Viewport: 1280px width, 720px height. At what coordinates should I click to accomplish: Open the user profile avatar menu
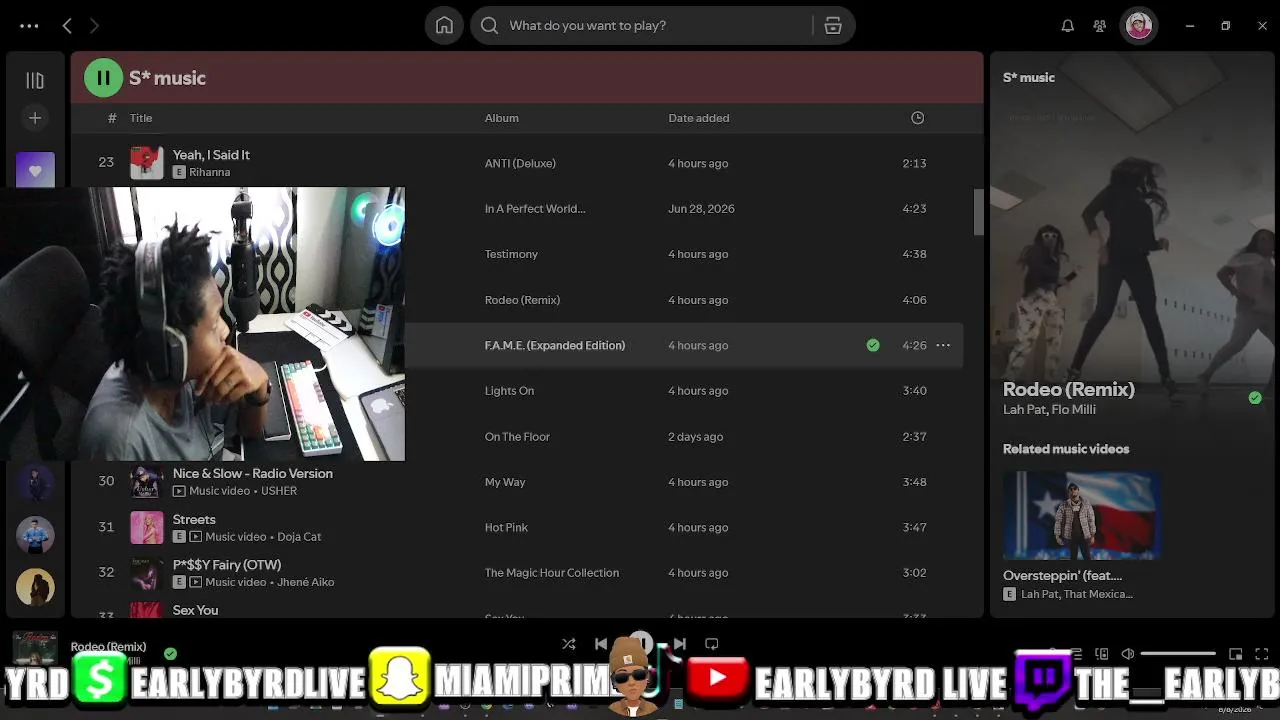1139,26
